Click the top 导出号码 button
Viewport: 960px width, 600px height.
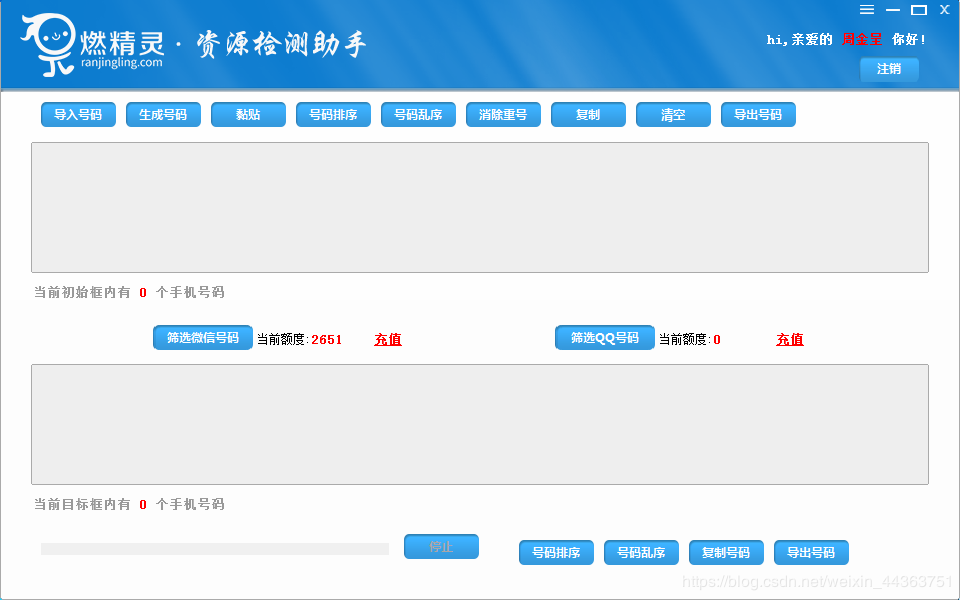click(x=758, y=114)
